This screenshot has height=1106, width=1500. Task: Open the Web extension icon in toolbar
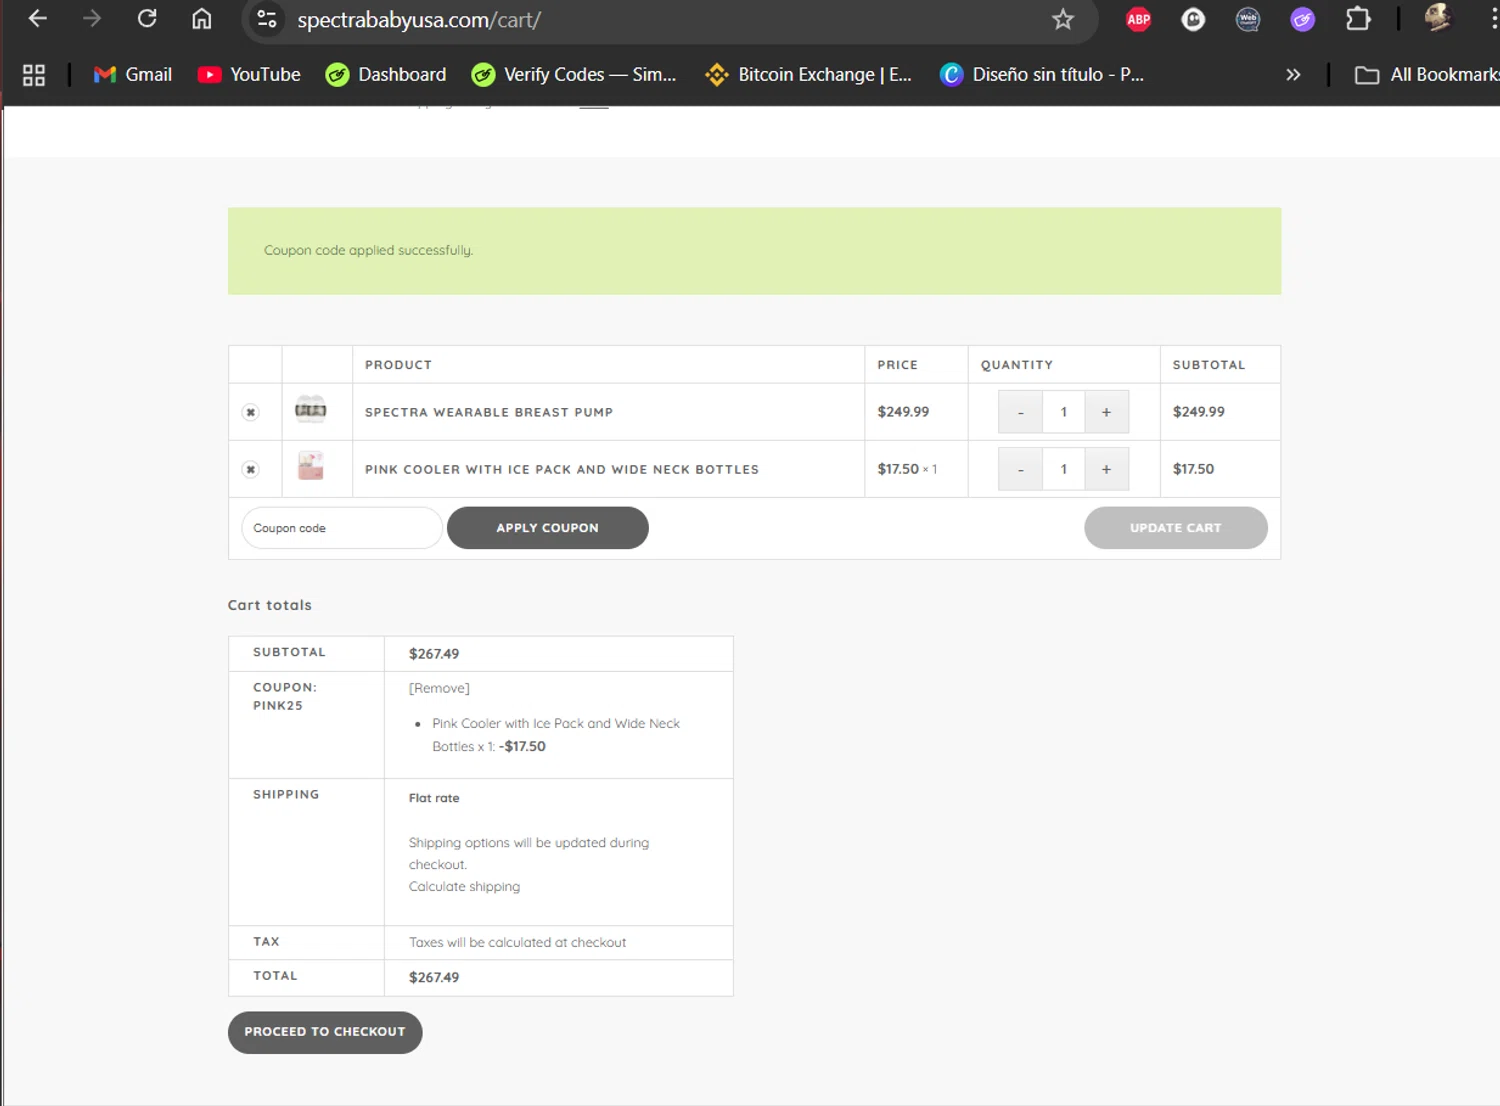coord(1248,19)
